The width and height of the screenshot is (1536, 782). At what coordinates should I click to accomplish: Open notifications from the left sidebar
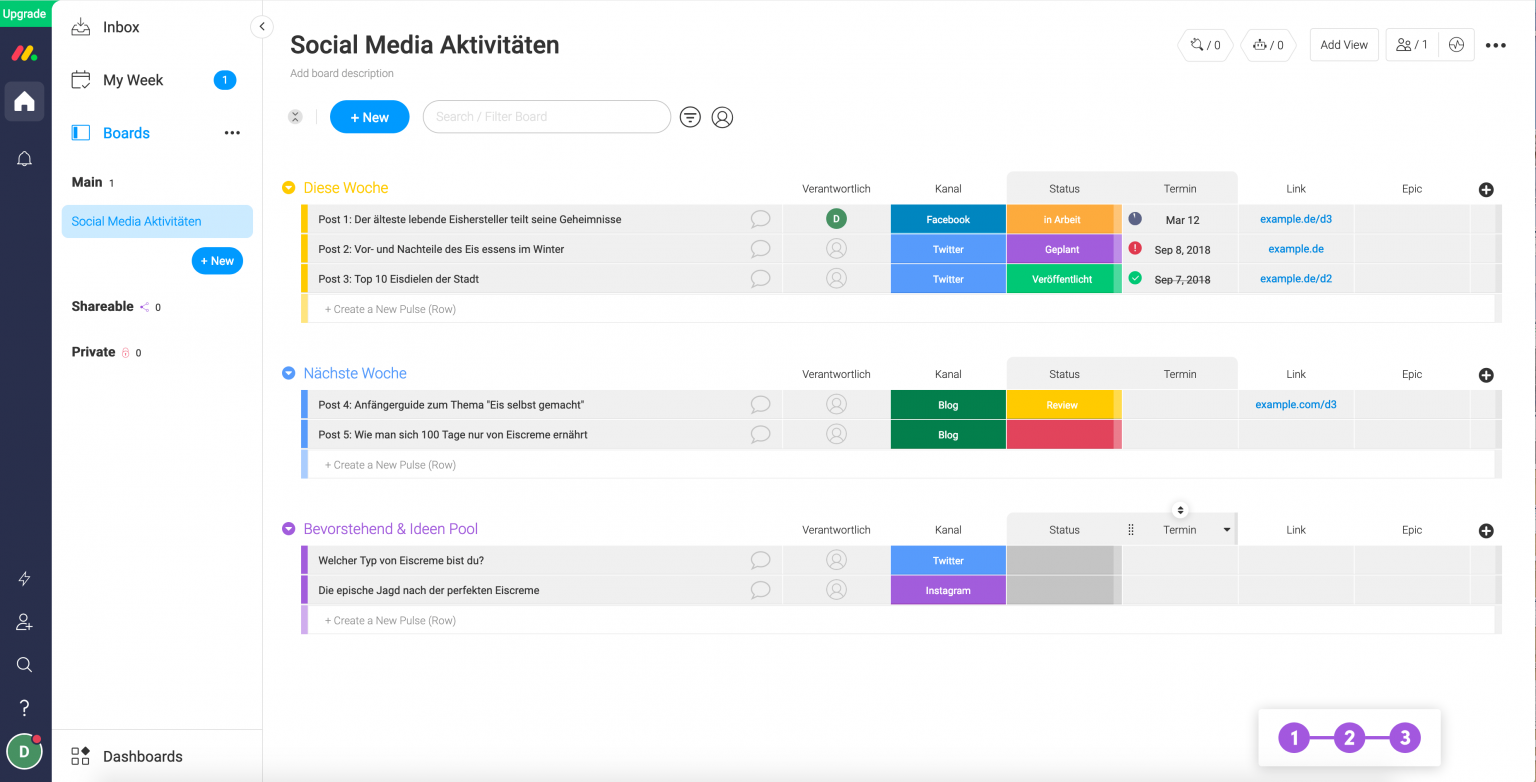(x=24, y=158)
